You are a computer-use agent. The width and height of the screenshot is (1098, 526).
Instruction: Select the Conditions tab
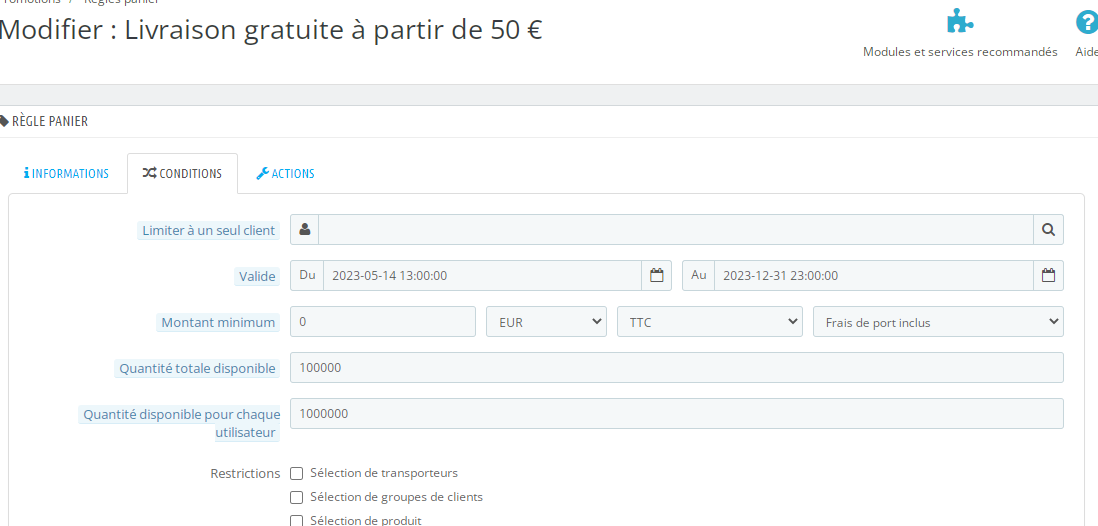tap(182, 174)
